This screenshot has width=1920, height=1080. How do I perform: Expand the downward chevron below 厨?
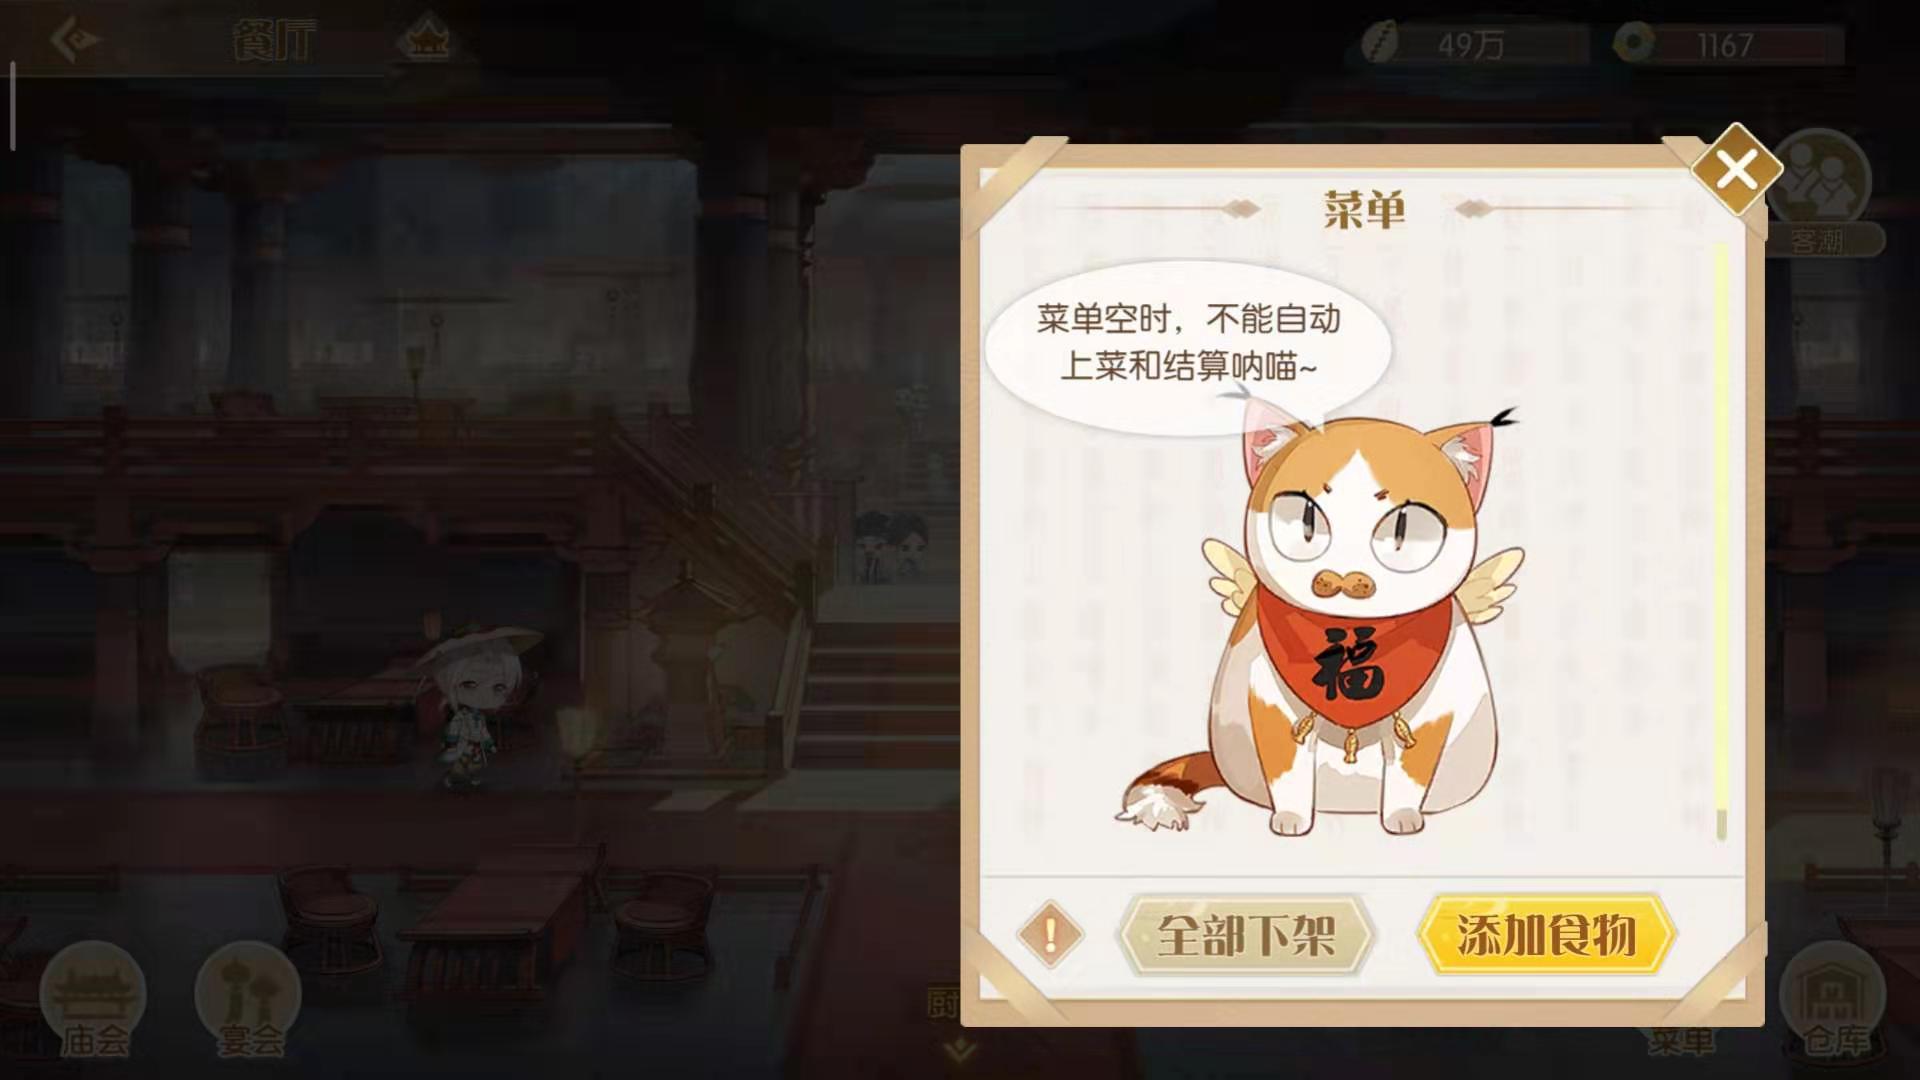[x=960, y=1050]
